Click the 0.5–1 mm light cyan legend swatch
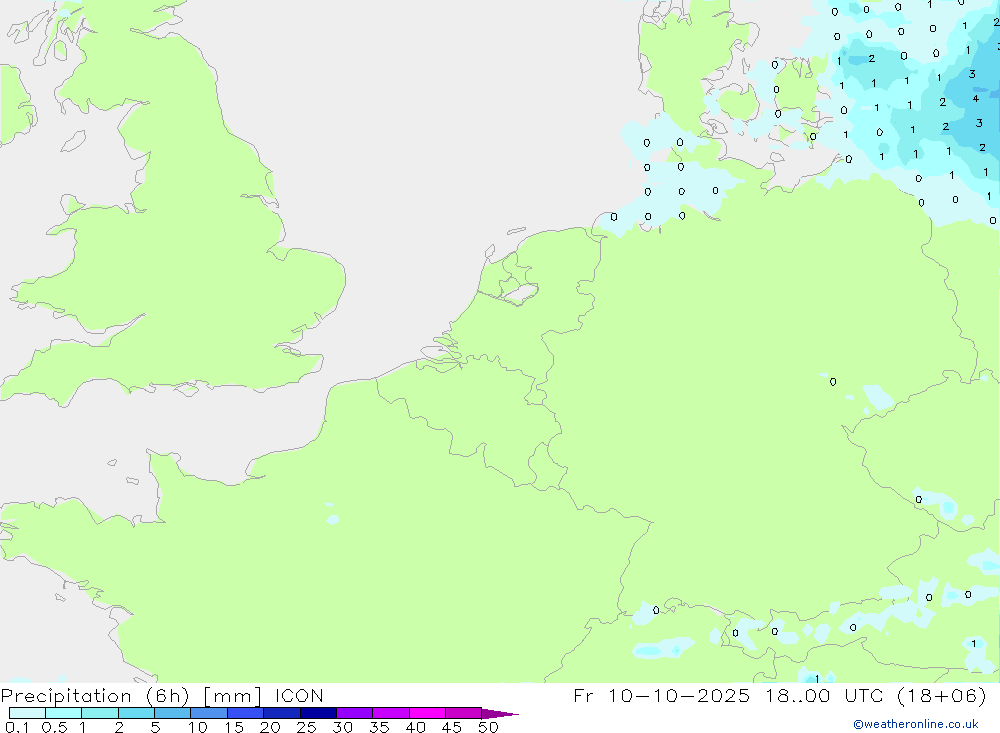Screen dimensions: 1000x733 (x=64, y=713)
